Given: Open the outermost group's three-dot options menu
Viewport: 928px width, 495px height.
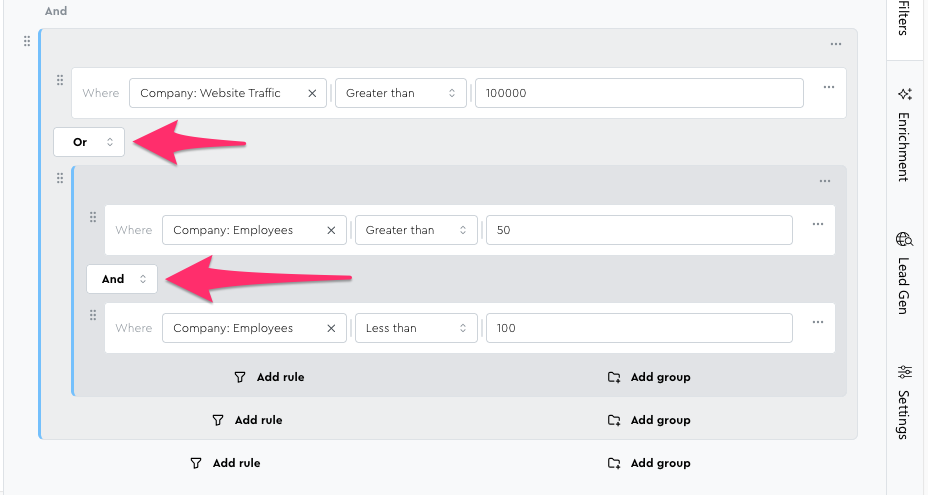Looking at the screenshot, I should pos(835,44).
